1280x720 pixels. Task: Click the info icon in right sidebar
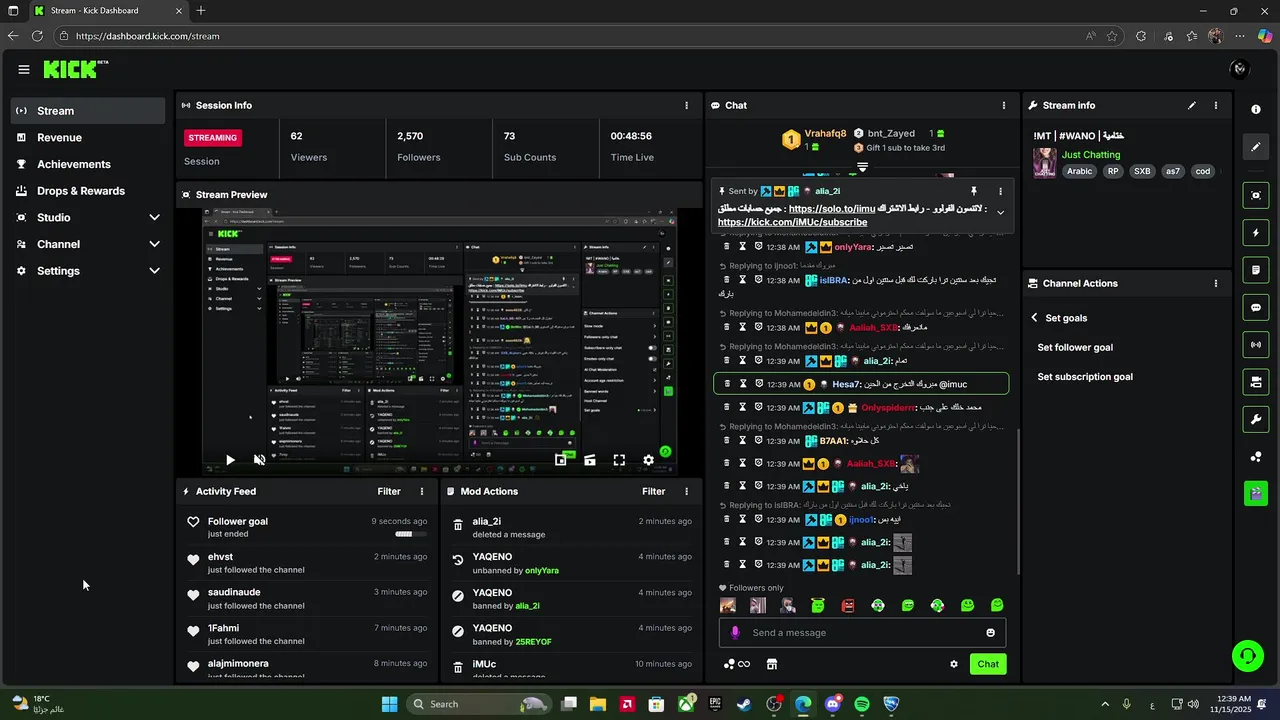1256,109
